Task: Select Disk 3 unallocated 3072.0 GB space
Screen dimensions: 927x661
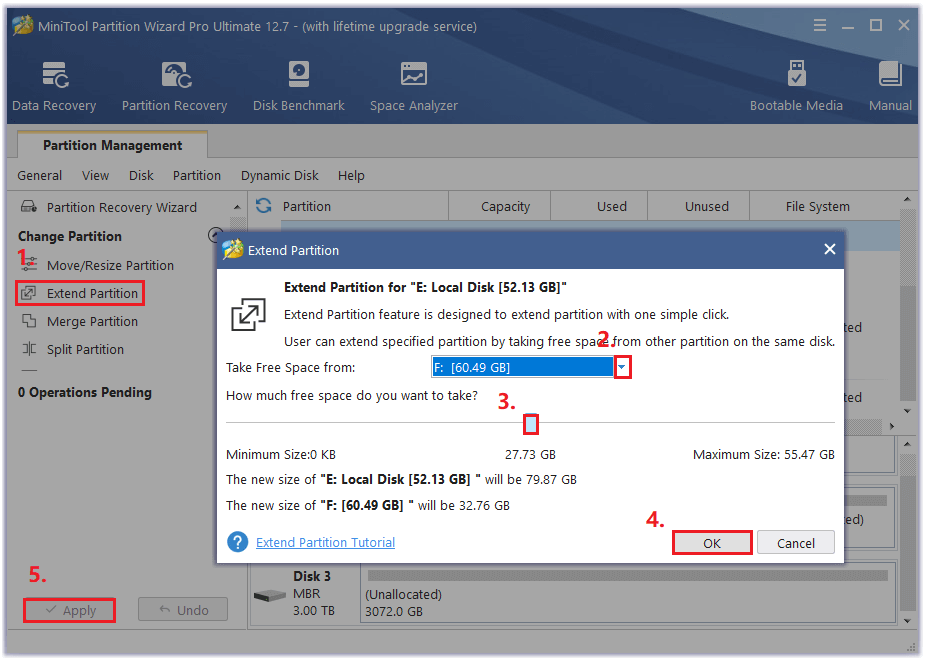Action: [628, 594]
